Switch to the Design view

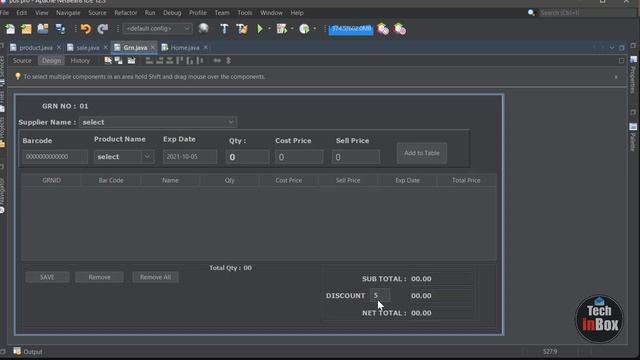click(x=51, y=60)
